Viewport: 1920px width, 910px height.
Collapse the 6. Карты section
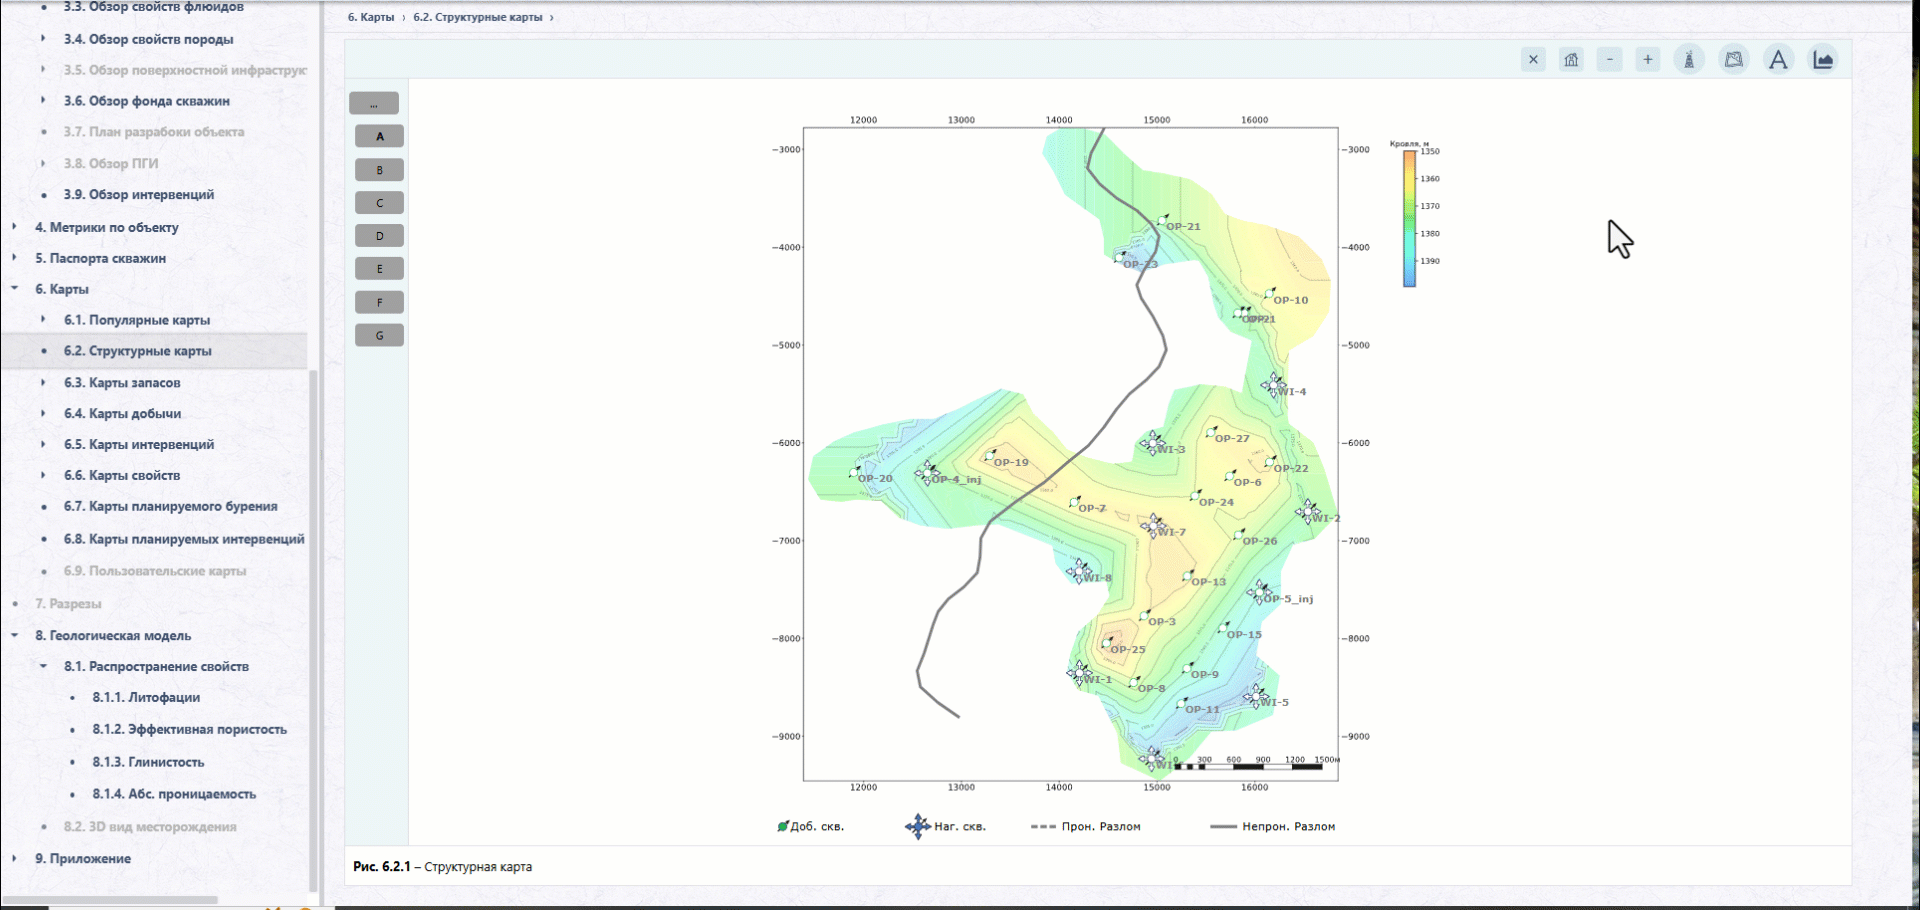[14, 288]
